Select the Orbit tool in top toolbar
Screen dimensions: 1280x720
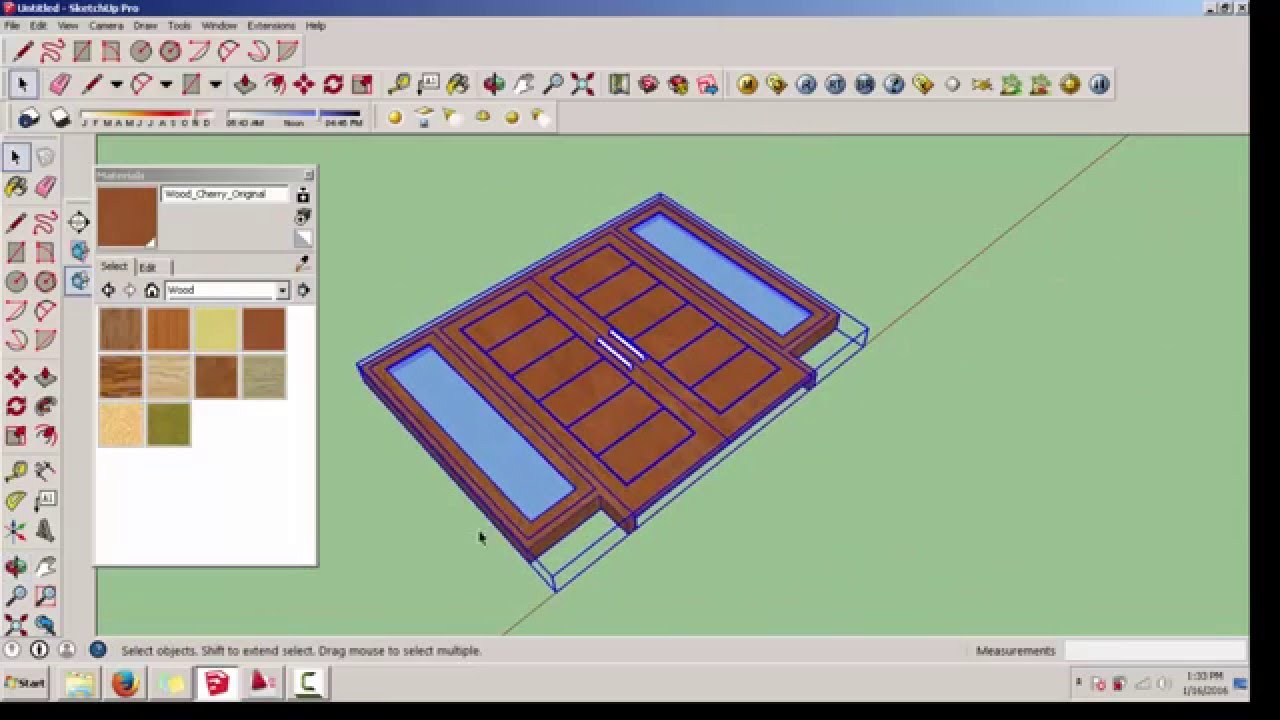pyautogui.click(x=494, y=85)
